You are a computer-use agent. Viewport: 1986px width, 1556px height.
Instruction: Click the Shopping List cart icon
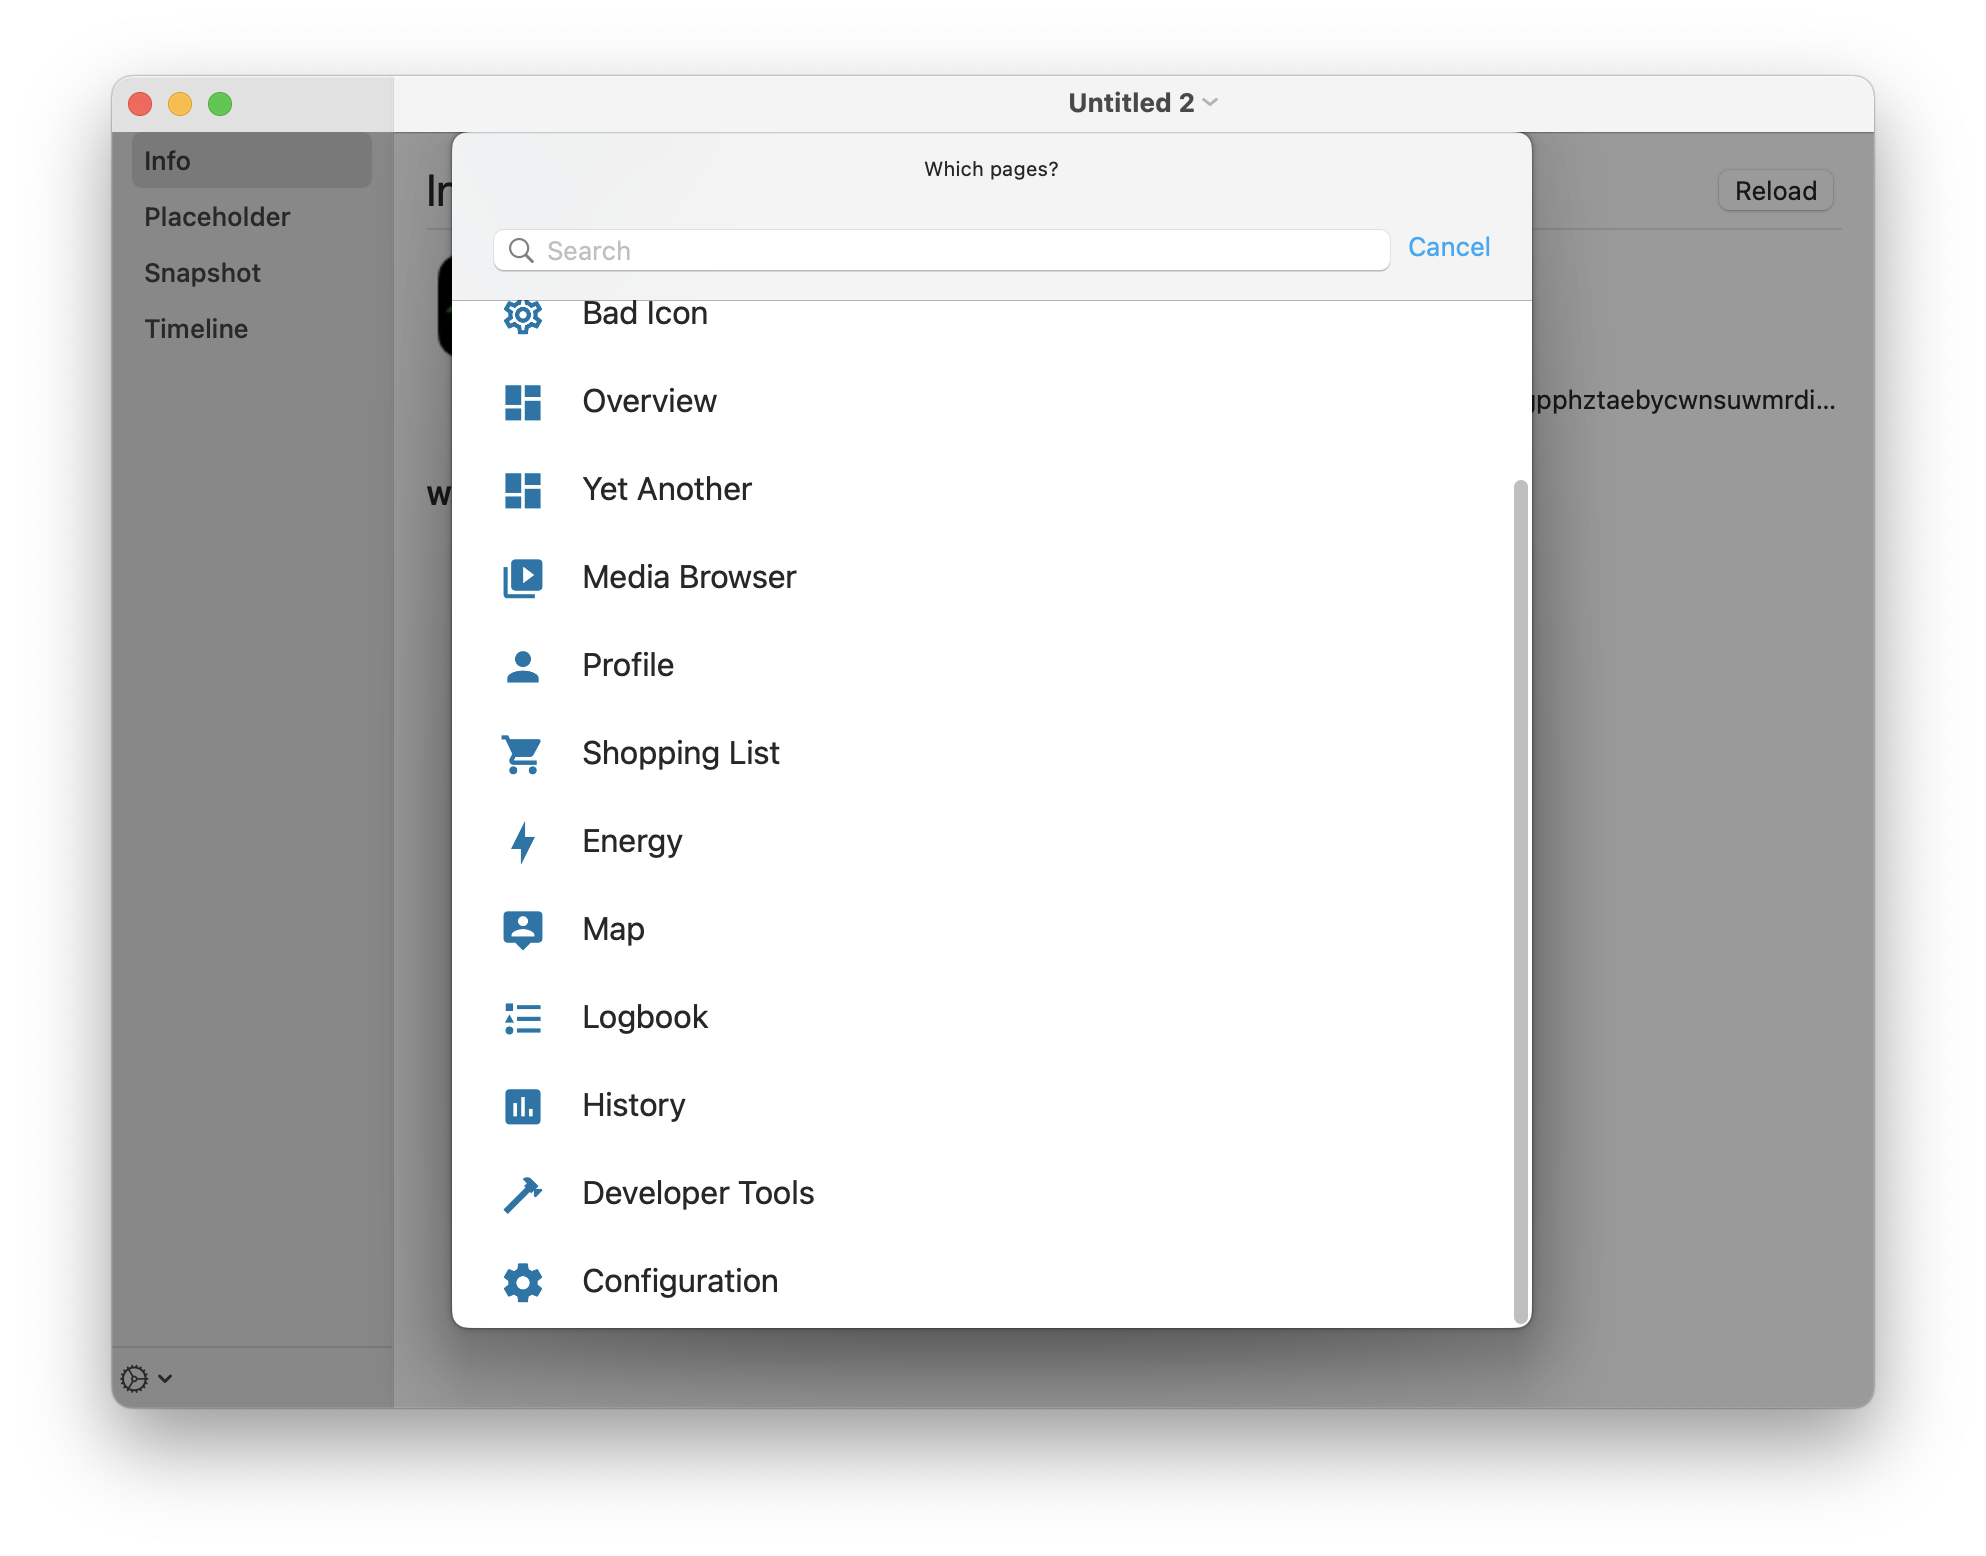[x=522, y=754]
